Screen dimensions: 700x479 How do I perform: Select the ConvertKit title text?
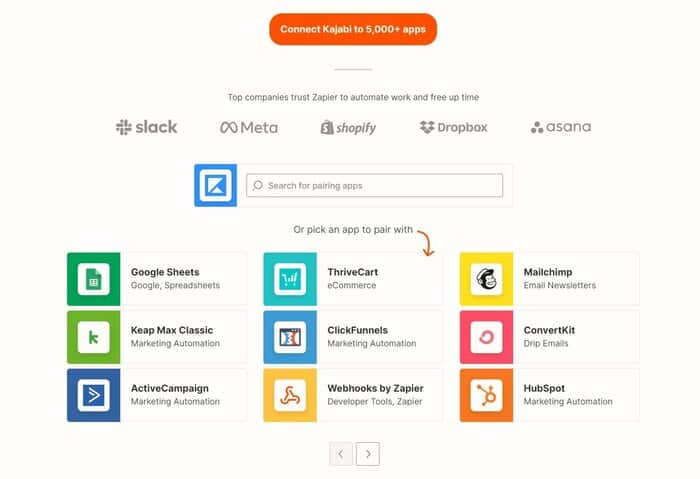tap(549, 330)
